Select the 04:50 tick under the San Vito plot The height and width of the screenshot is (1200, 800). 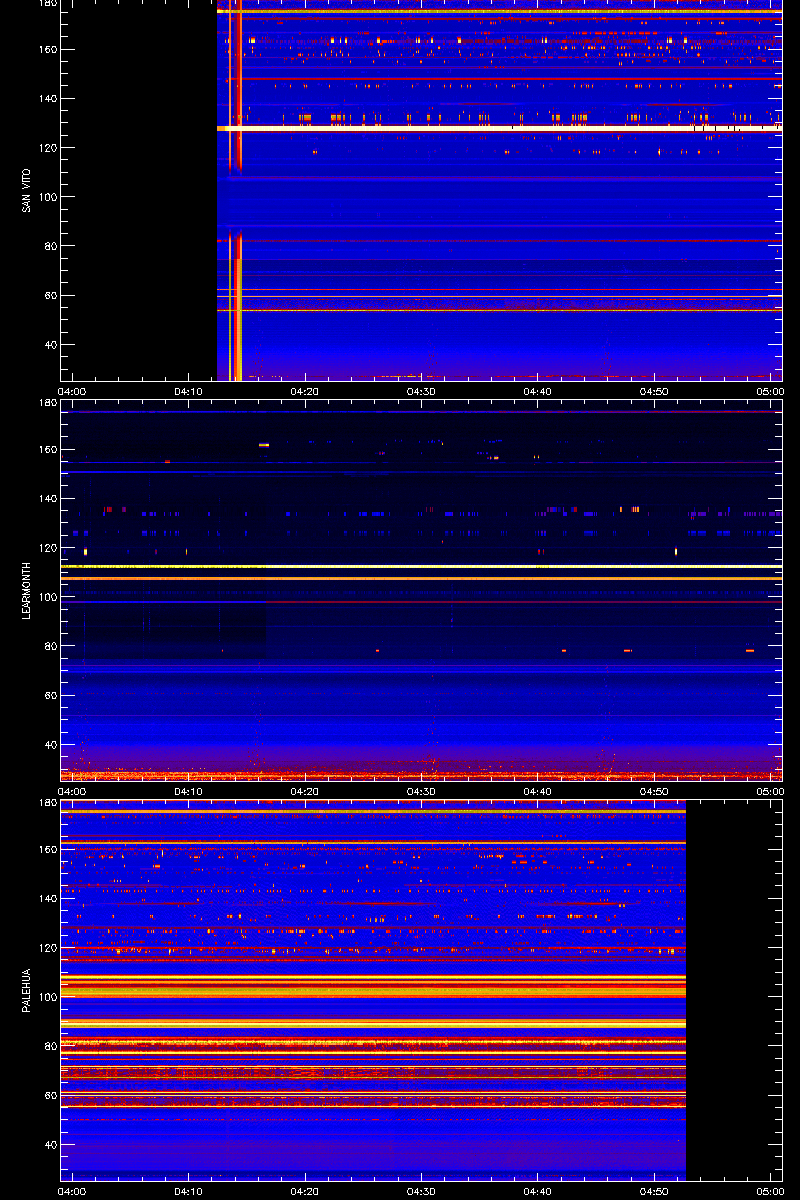click(x=654, y=392)
